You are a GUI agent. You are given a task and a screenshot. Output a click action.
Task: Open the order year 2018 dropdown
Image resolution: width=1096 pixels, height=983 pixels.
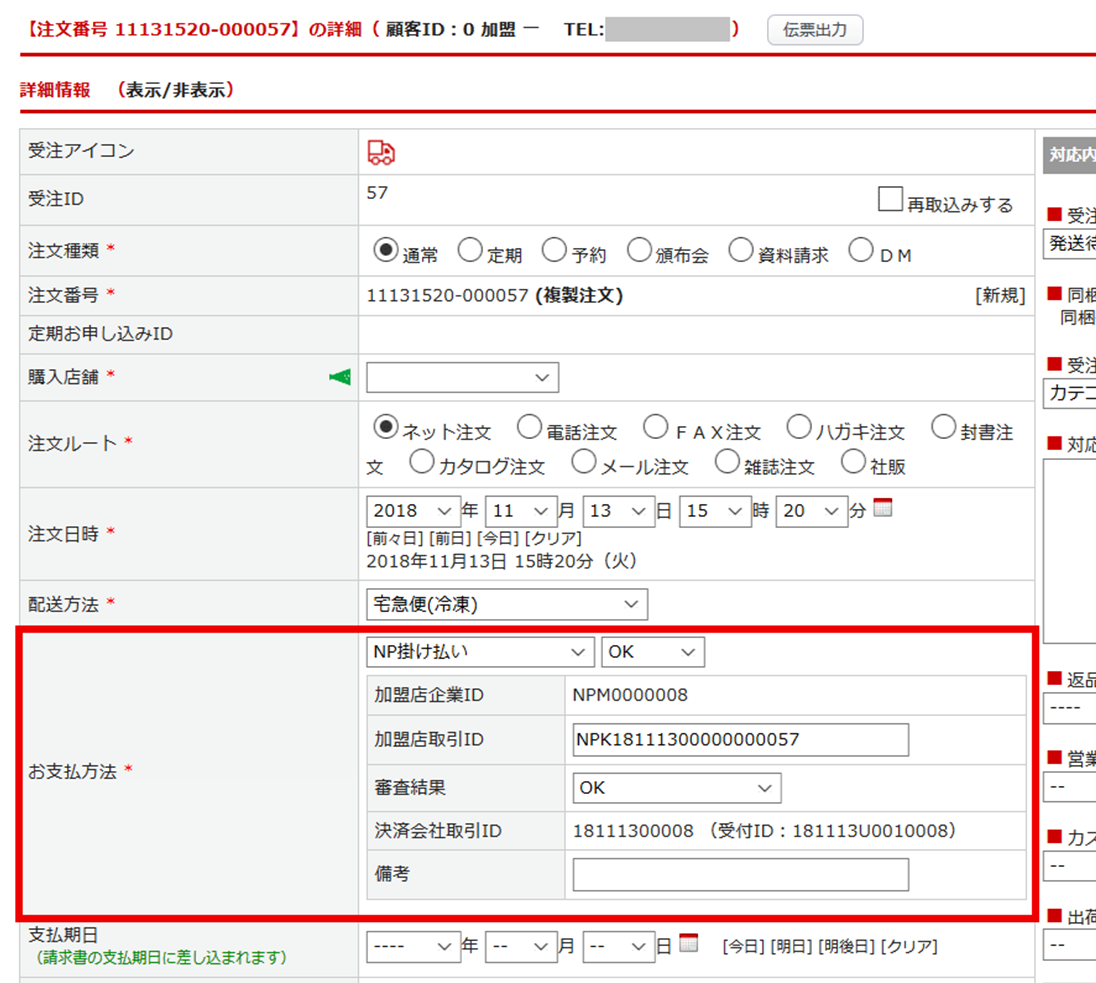413,511
